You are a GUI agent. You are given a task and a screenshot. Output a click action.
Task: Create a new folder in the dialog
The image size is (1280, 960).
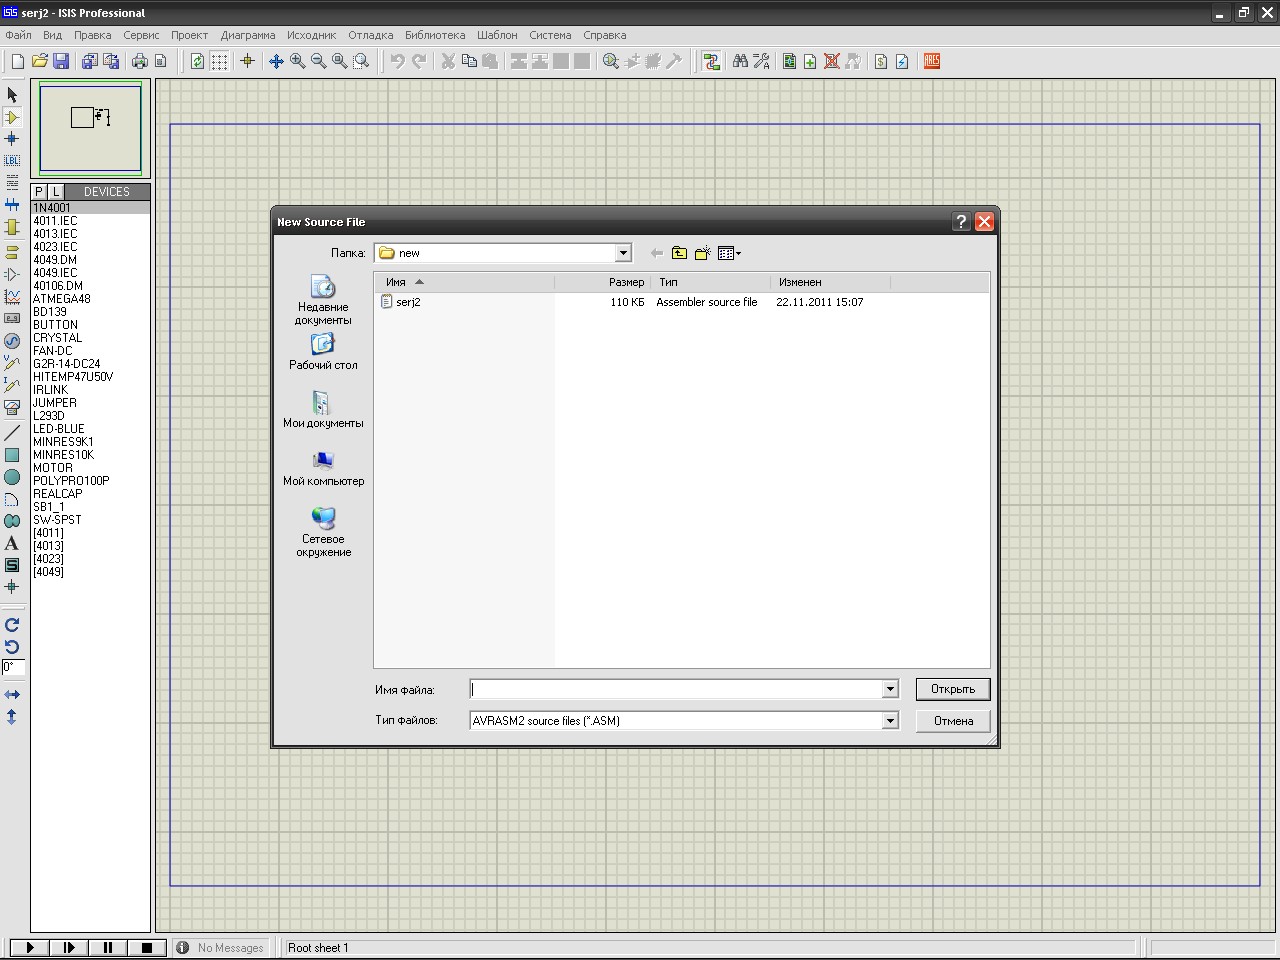tap(703, 253)
